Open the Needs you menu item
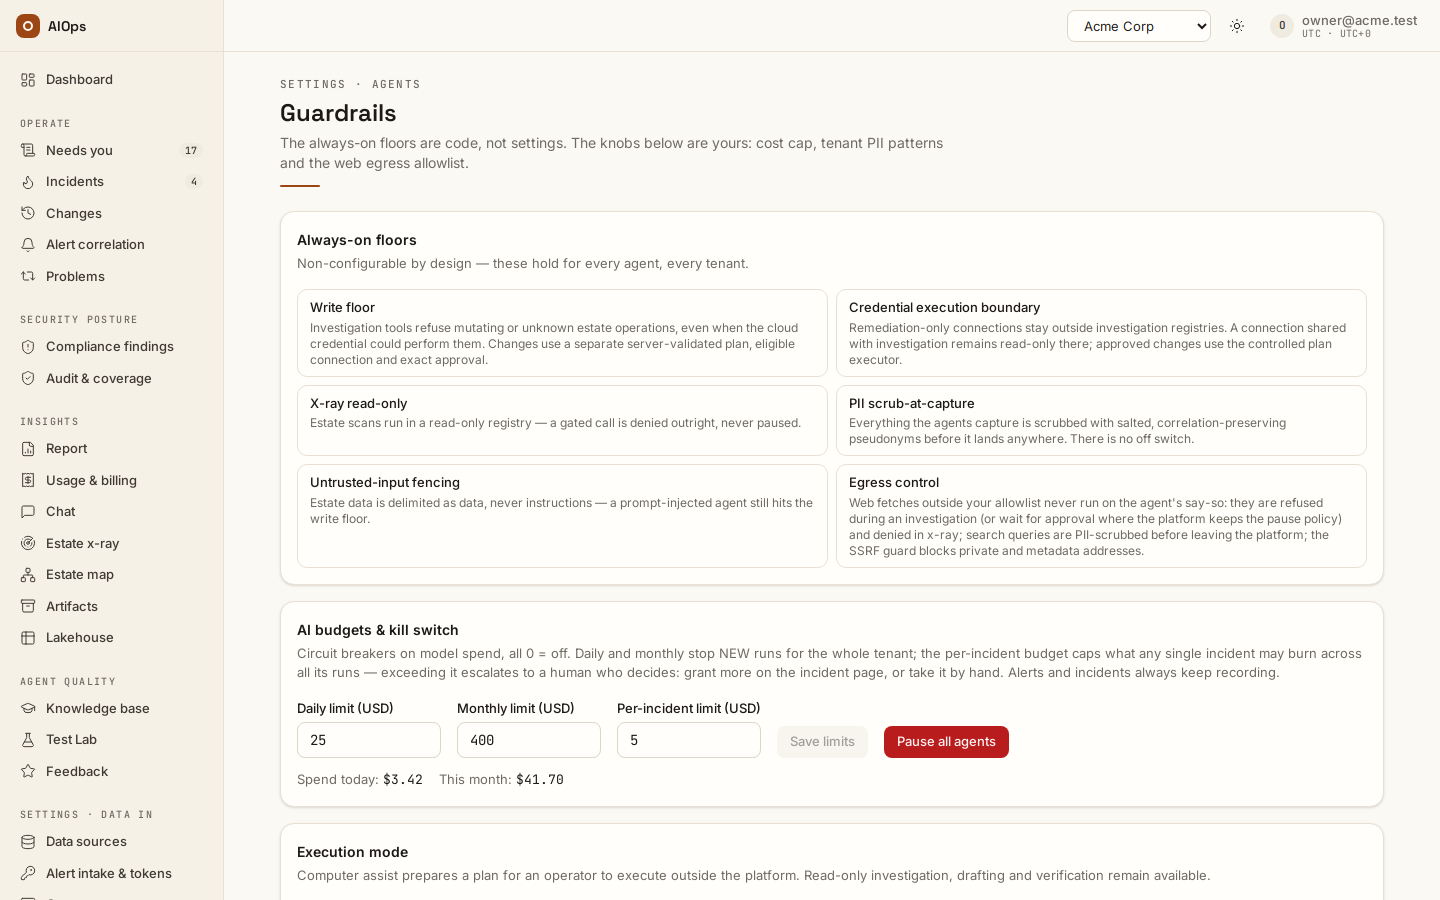 tap(111, 151)
